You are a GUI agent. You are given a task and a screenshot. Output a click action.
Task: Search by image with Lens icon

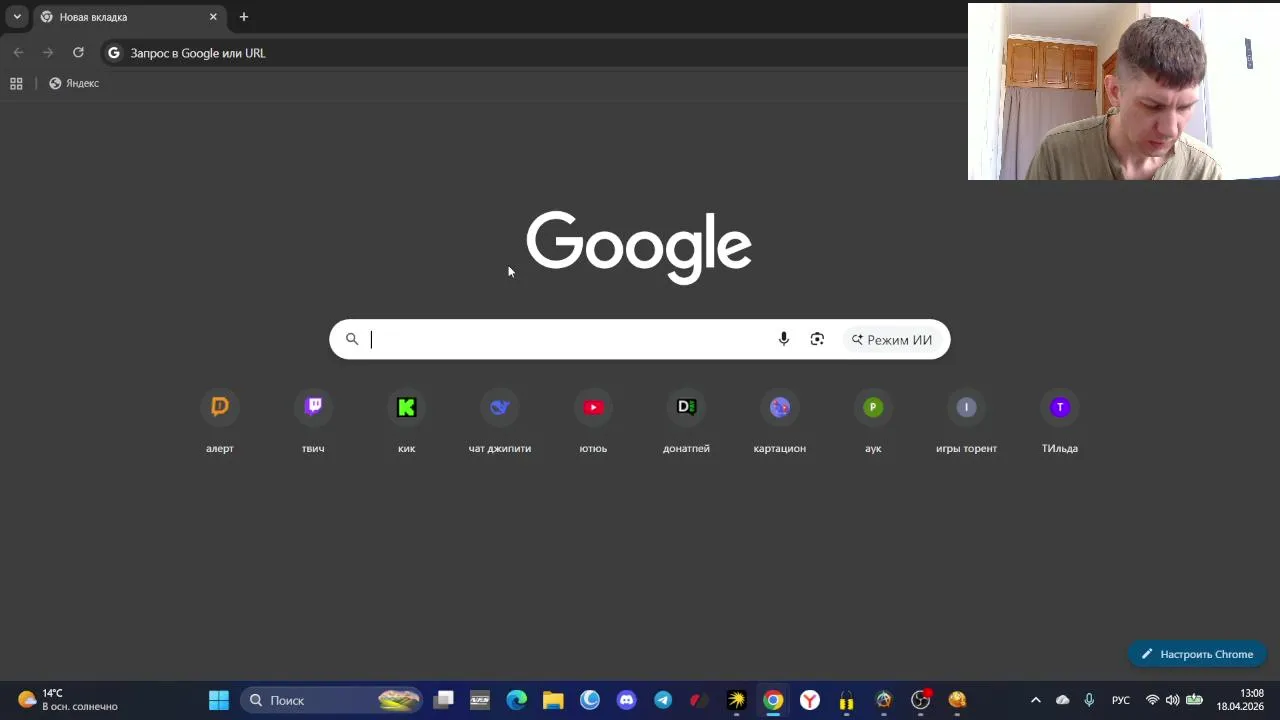click(x=817, y=339)
